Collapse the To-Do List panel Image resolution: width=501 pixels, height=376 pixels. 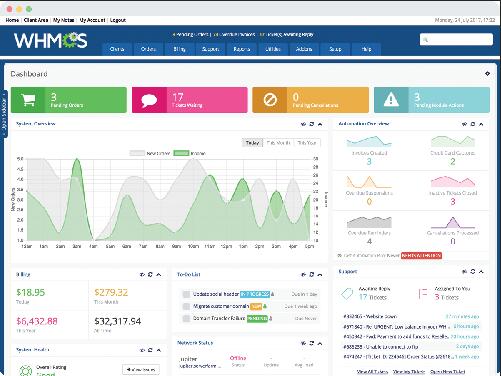click(x=320, y=275)
